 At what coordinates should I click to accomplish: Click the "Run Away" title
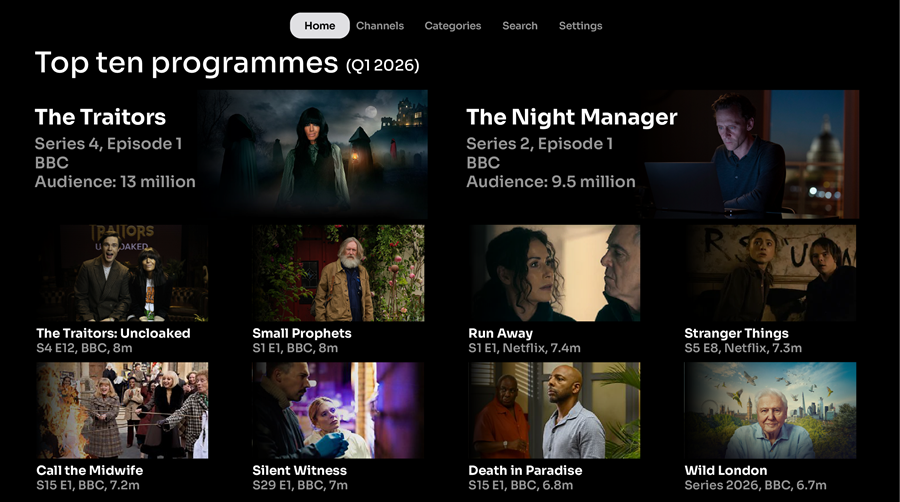pyautogui.click(x=501, y=333)
